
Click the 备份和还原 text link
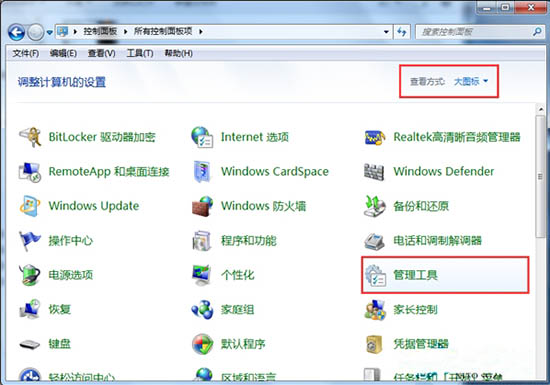click(421, 206)
